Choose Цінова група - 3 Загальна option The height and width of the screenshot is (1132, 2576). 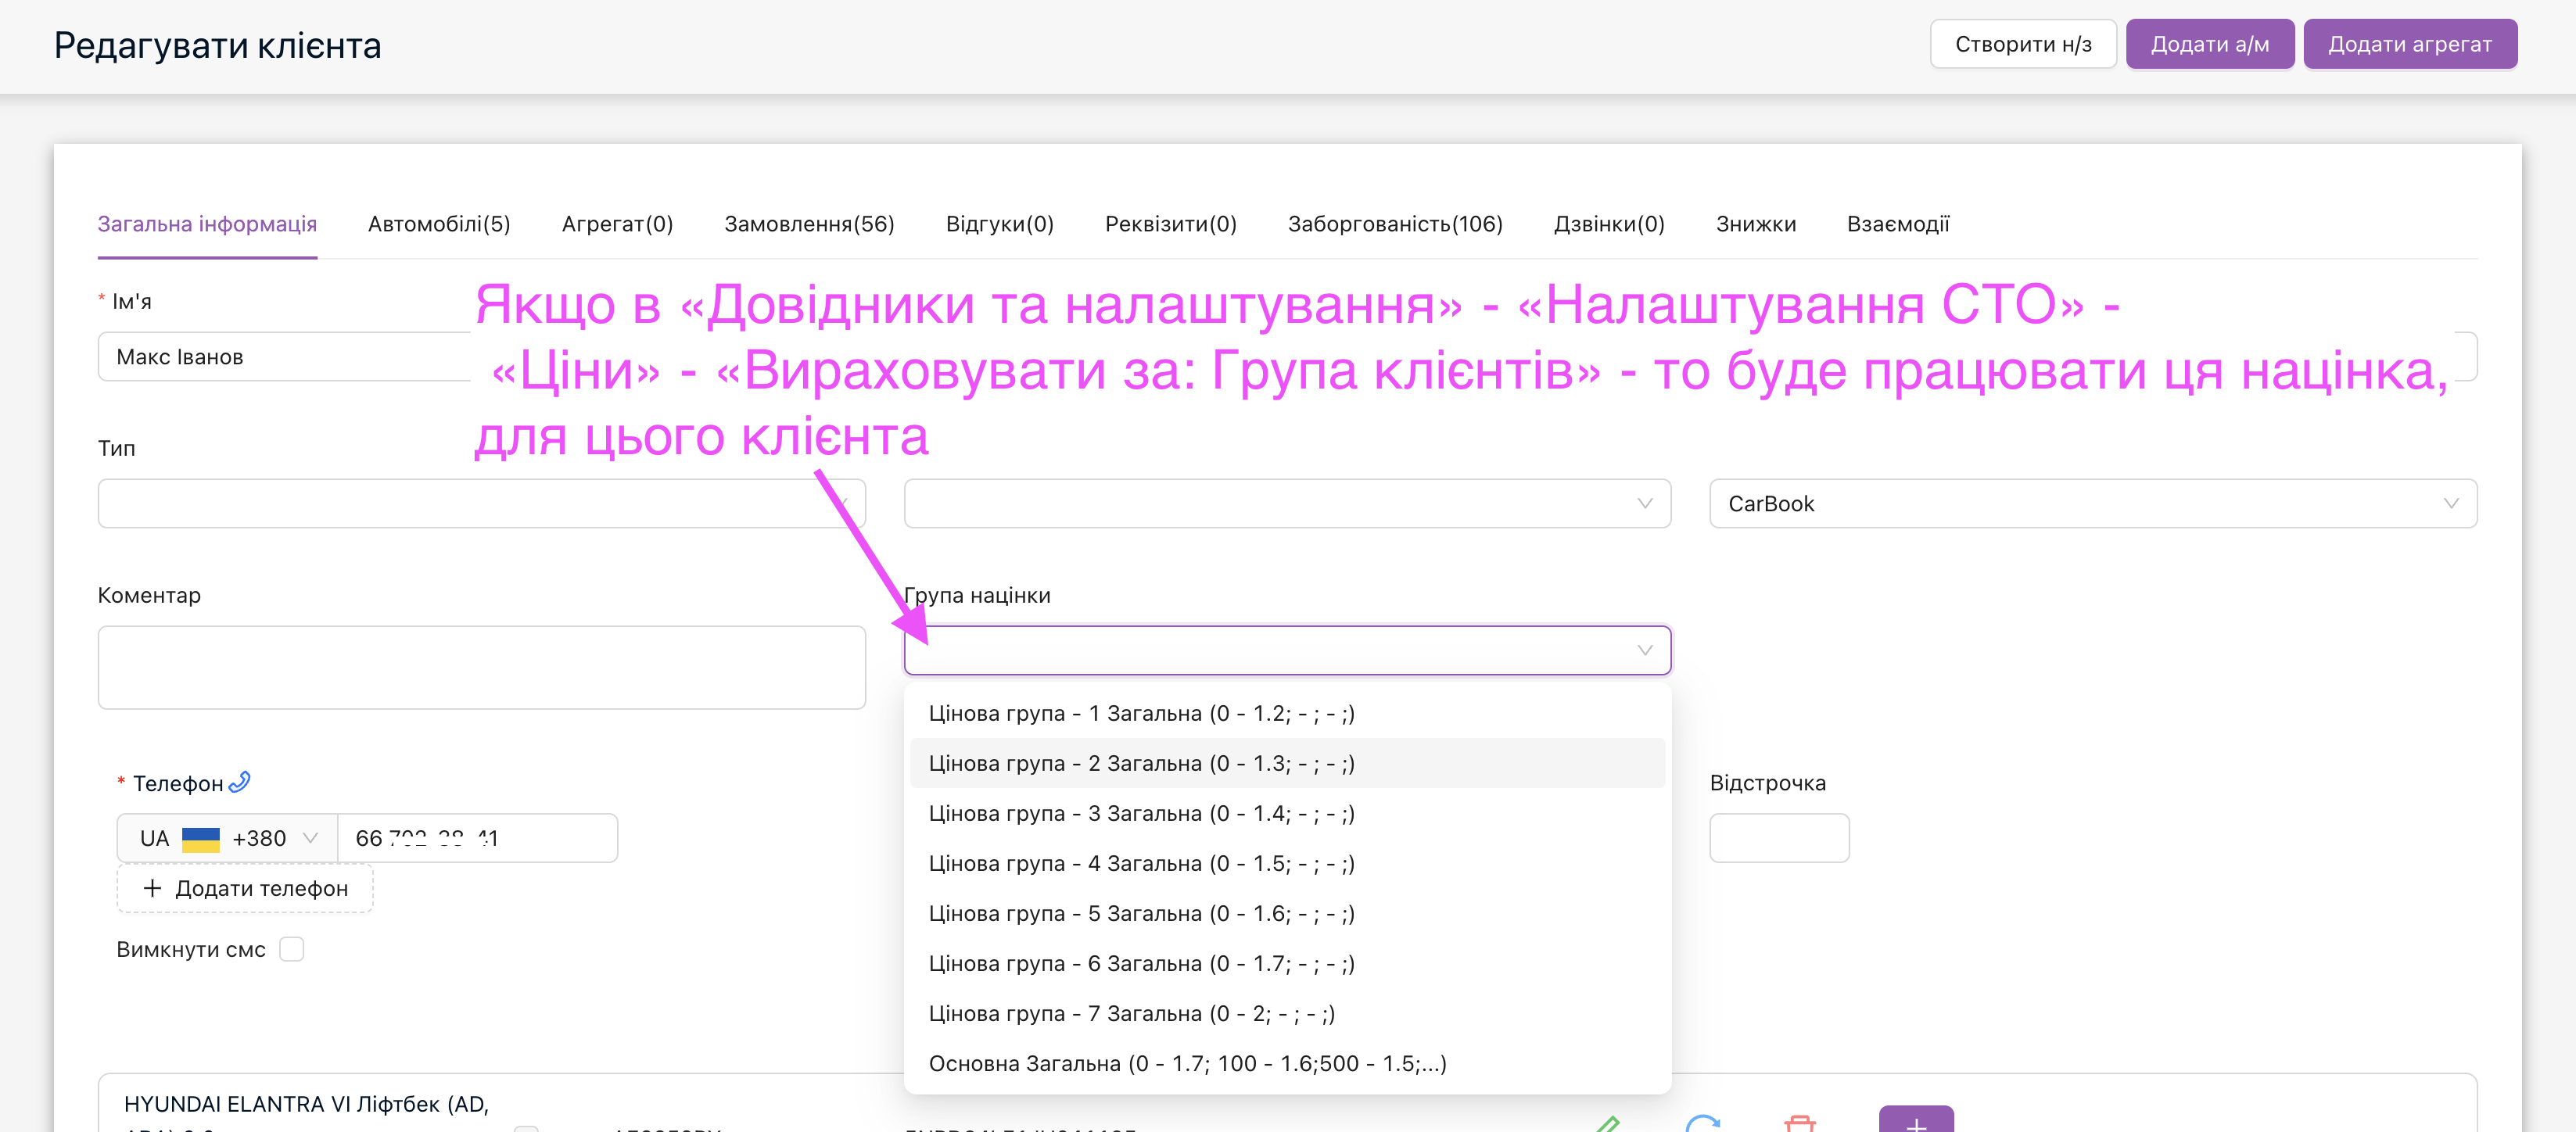(1287, 813)
